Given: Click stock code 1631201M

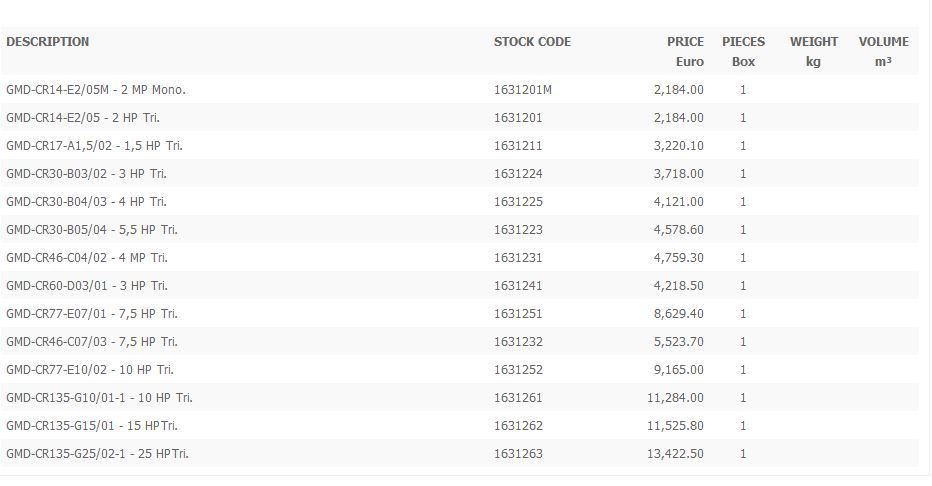Looking at the screenshot, I should click(x=522, y=90).
